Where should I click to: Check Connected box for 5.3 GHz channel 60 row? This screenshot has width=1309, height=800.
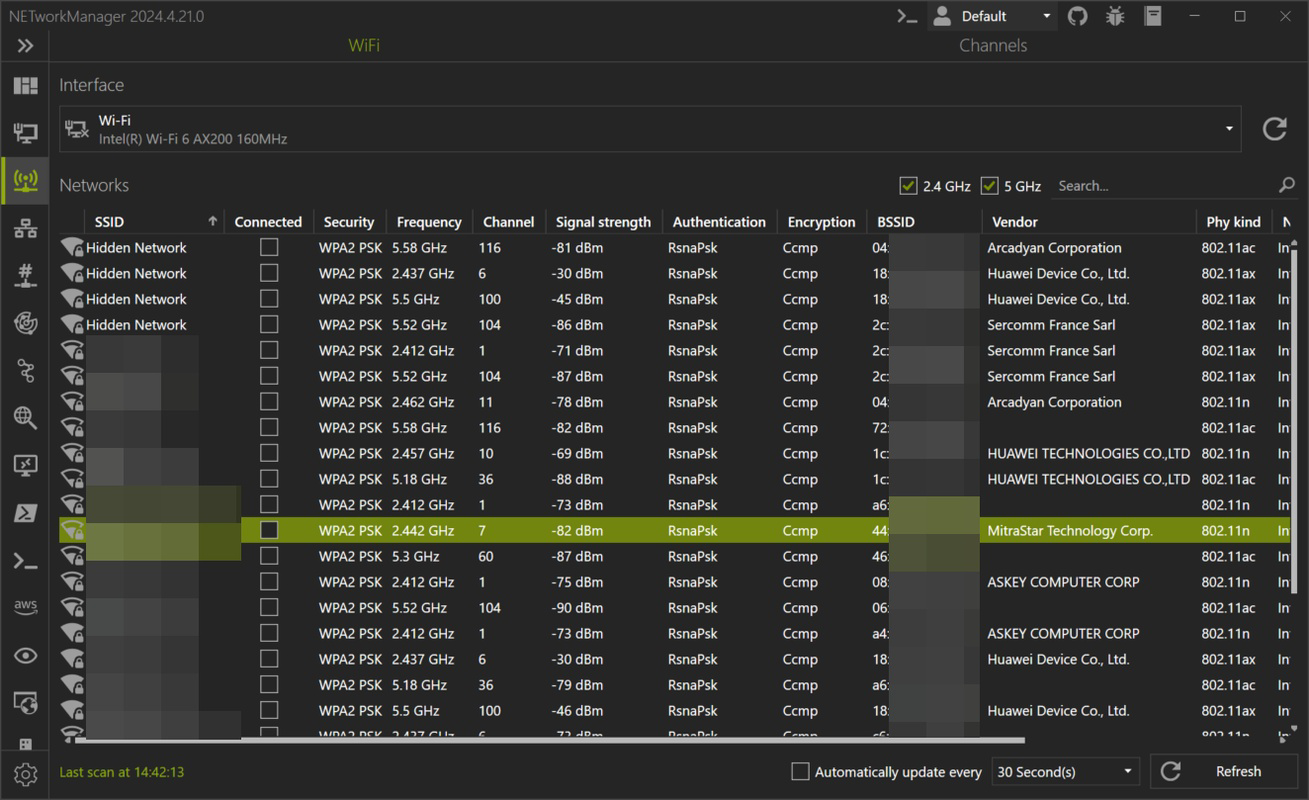click(x=268, y=556)
